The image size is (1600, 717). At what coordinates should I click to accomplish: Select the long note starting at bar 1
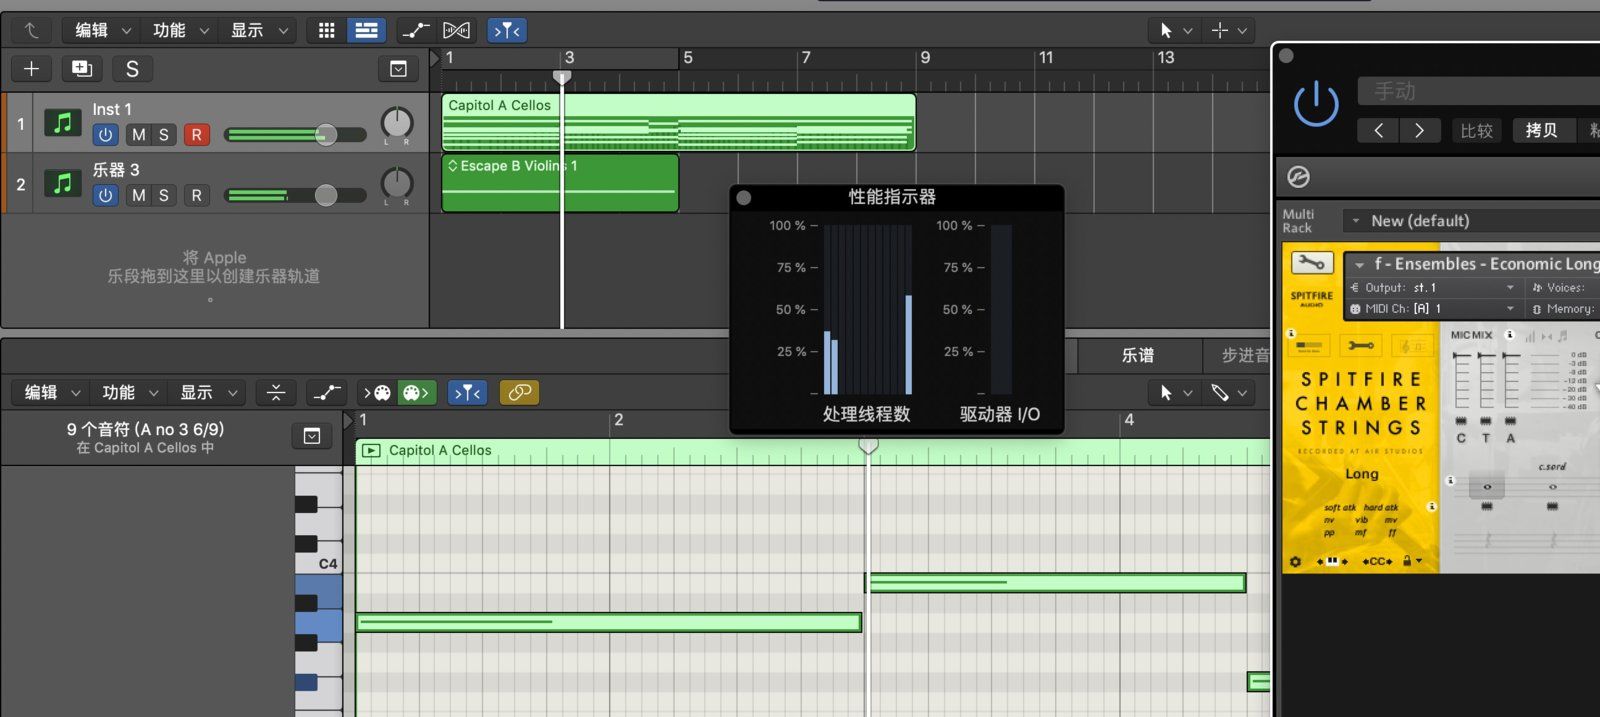tap(609, 622)
